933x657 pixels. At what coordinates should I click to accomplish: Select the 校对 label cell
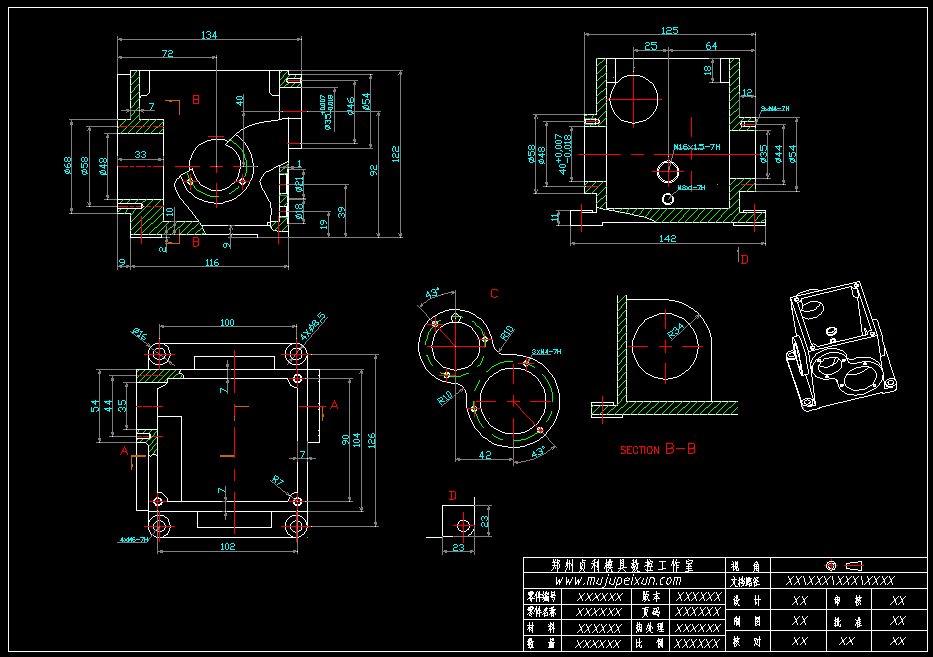pos(746,642)
